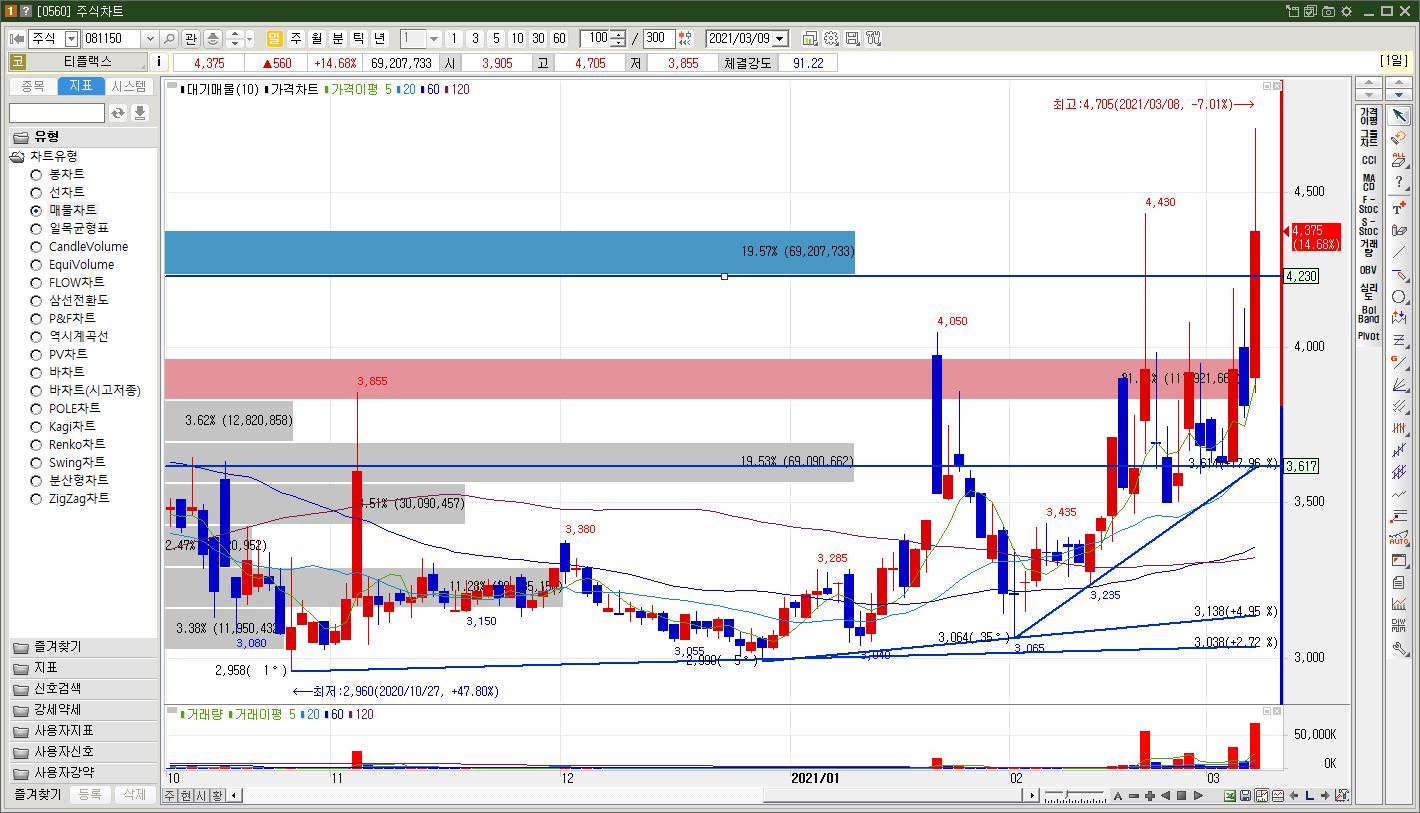Click the total count field showing 300
This screenshot has width=1420, height=813.
pos(659,38)
